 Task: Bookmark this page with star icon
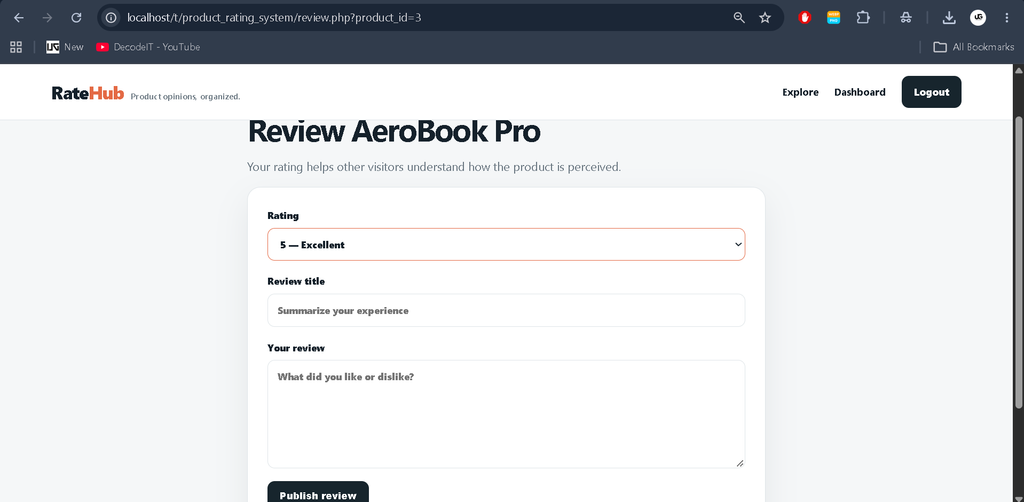(765, 18)
